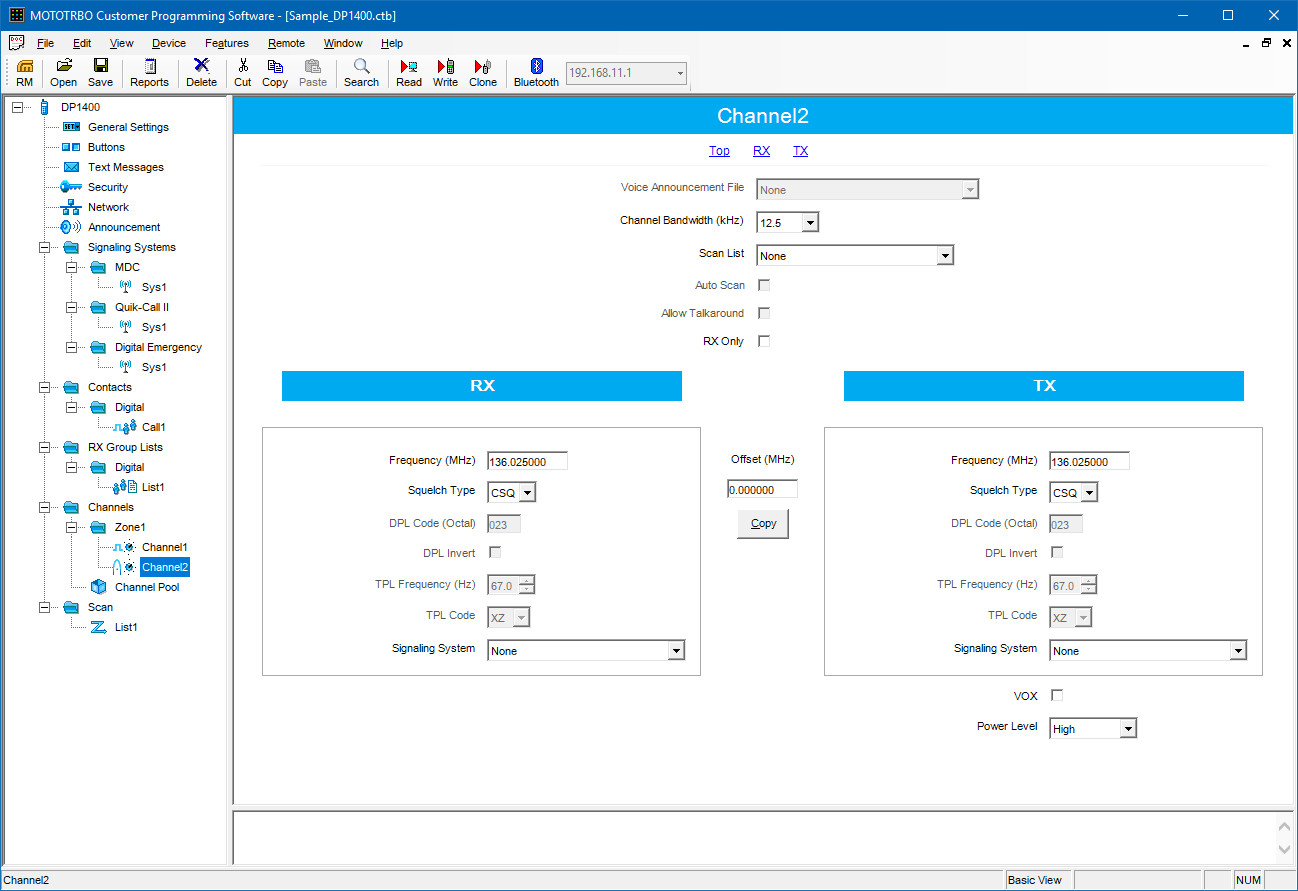Click the Copy button under Offset
The width and height of the screenshot is (1298, 891).
(763, 524)
